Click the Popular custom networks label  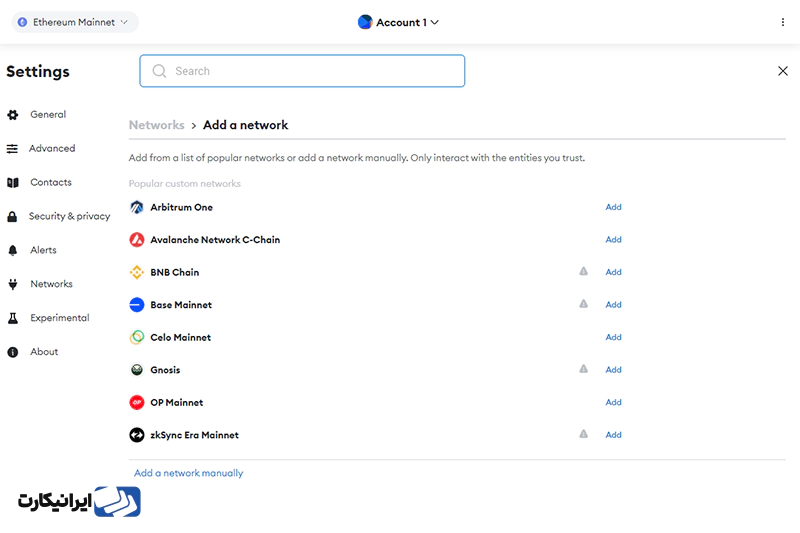(185, 184)
